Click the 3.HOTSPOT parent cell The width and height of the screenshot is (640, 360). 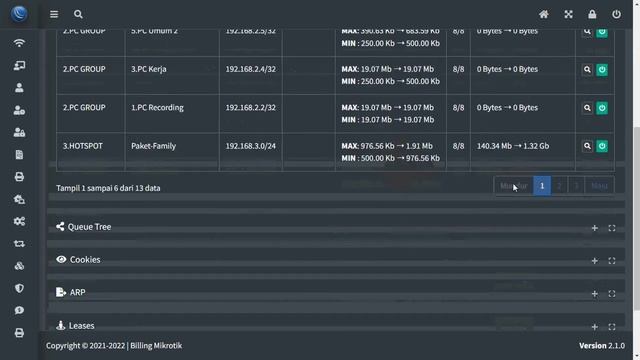tap(91, 151)
